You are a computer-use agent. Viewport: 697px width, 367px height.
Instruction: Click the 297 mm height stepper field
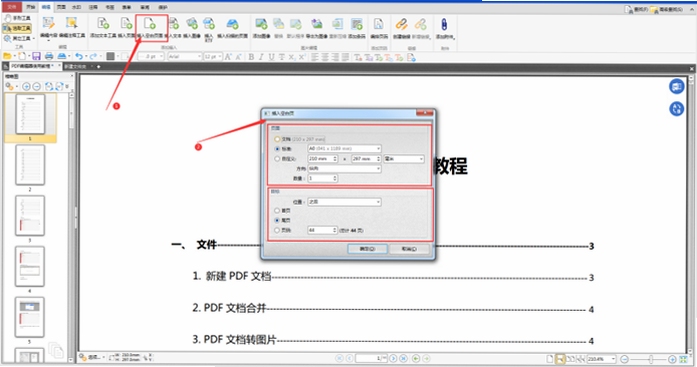(366, 159)
